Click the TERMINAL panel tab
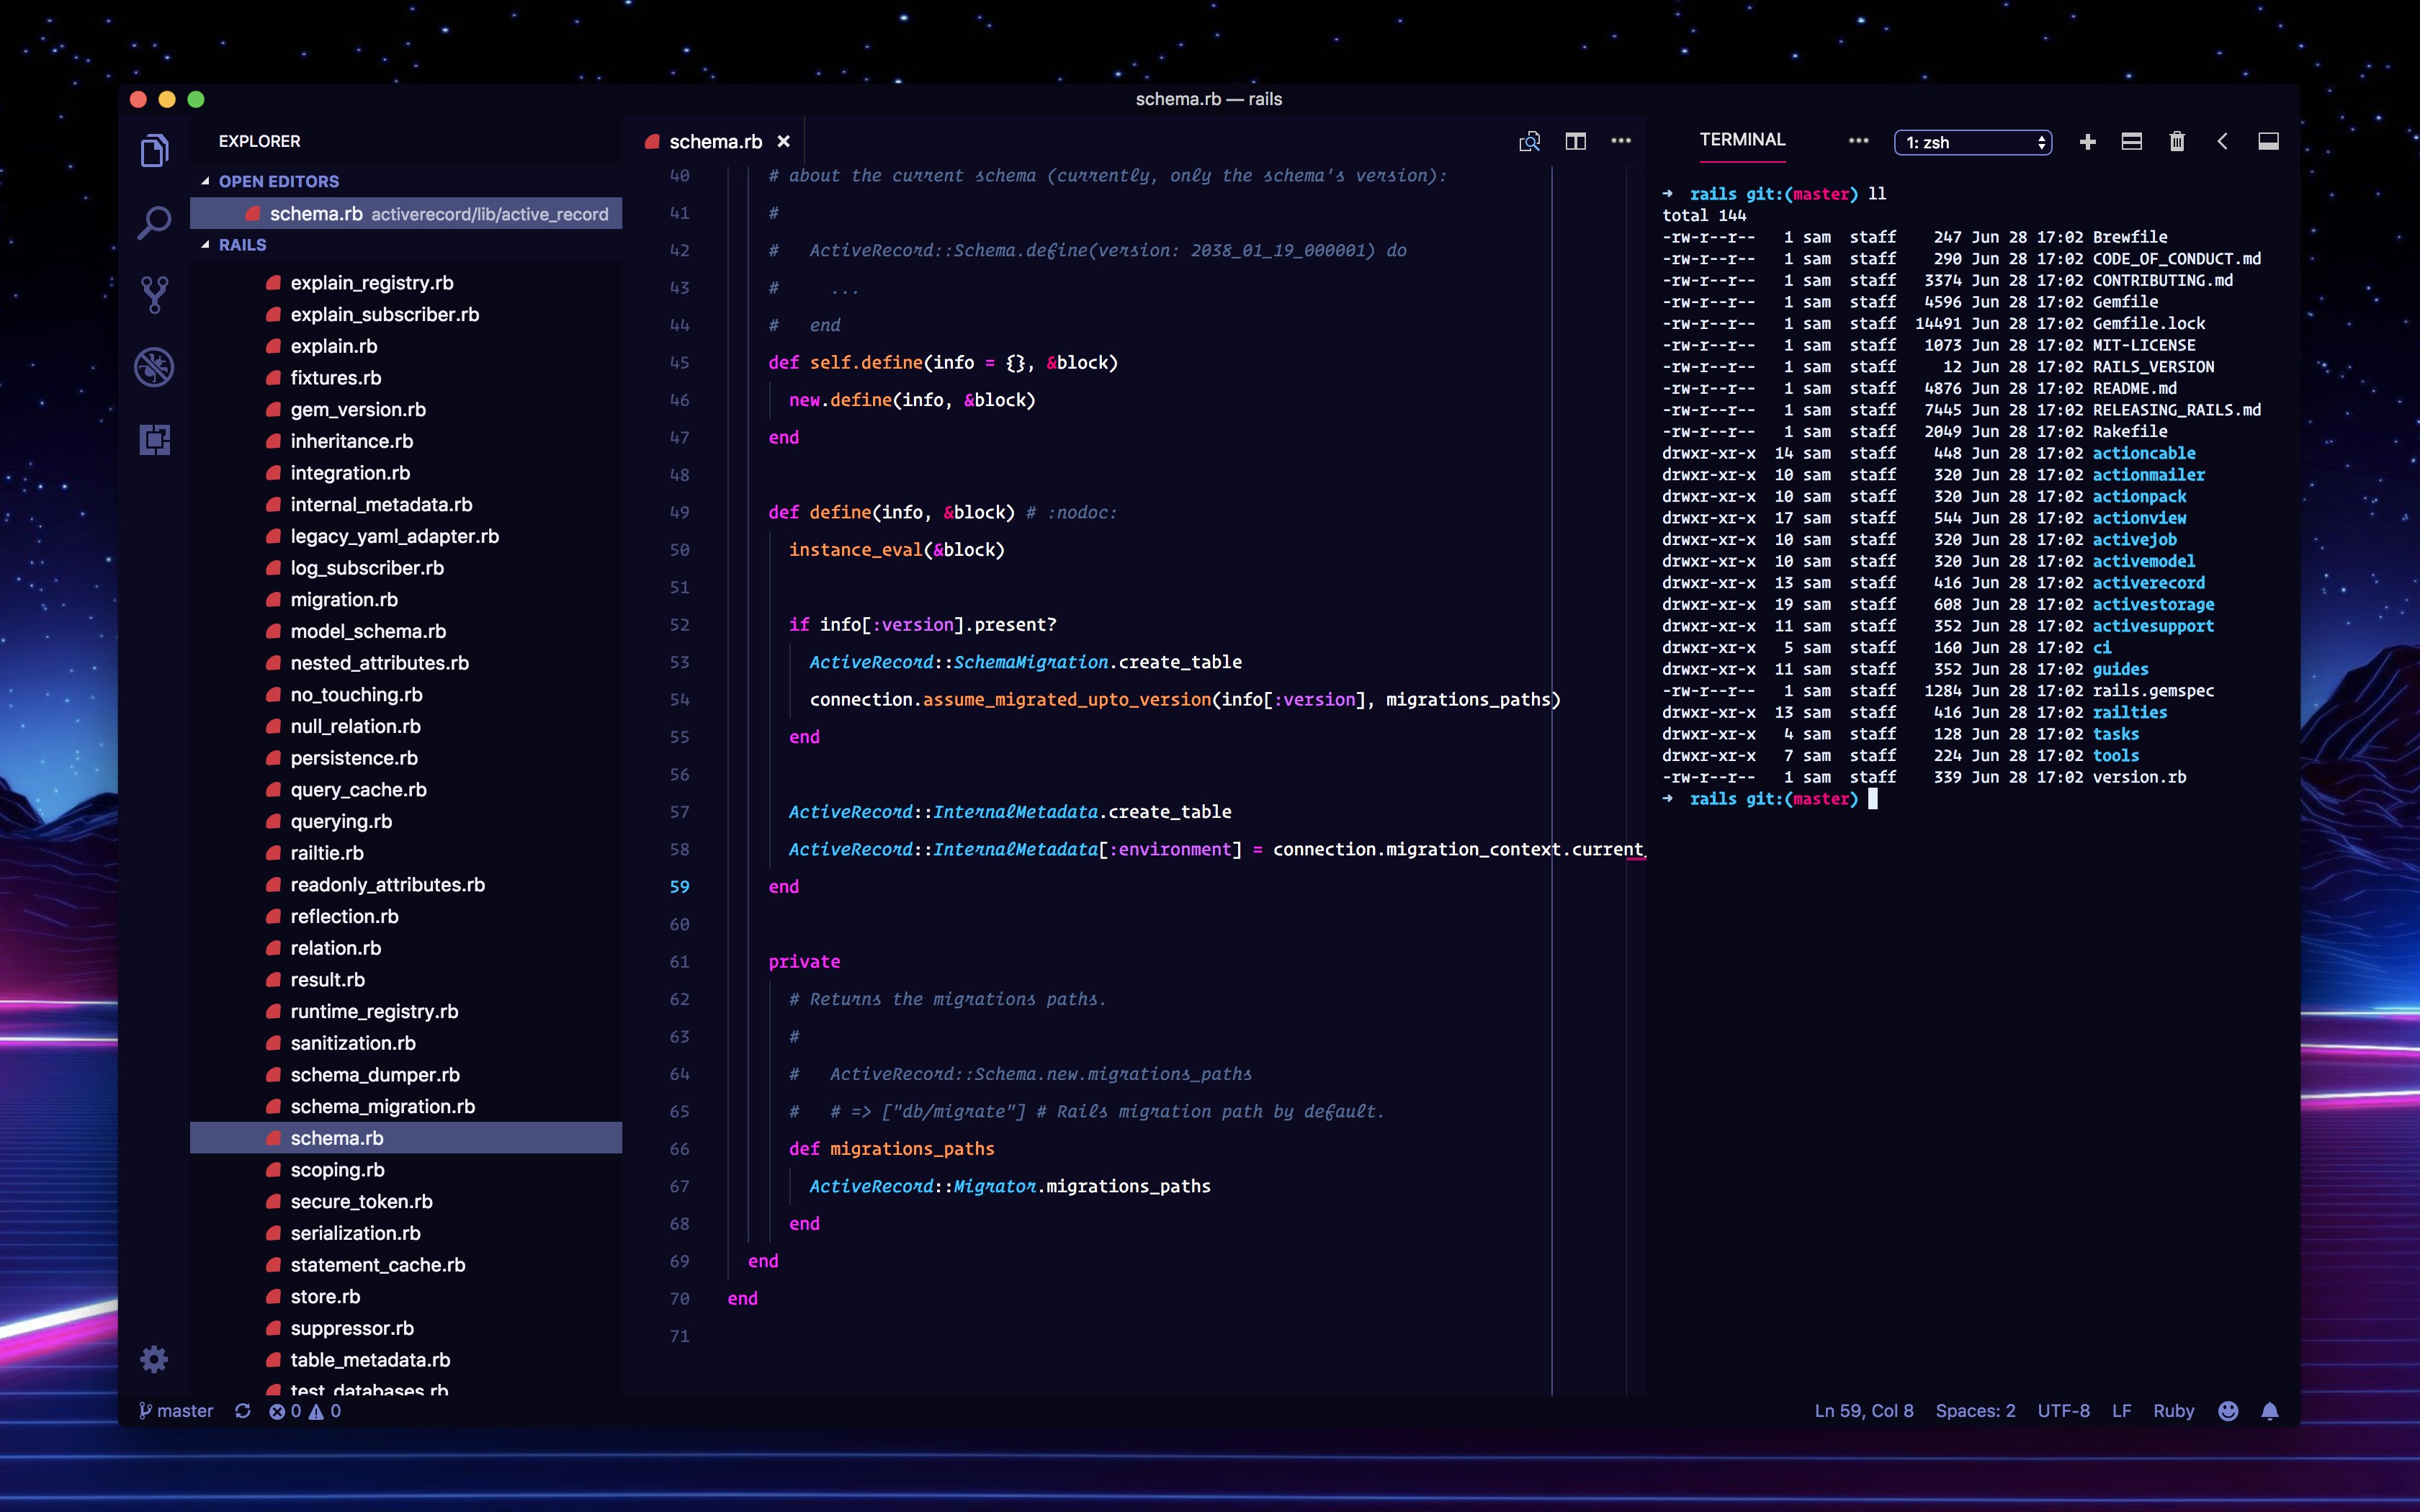 [x=1742, y=141]
